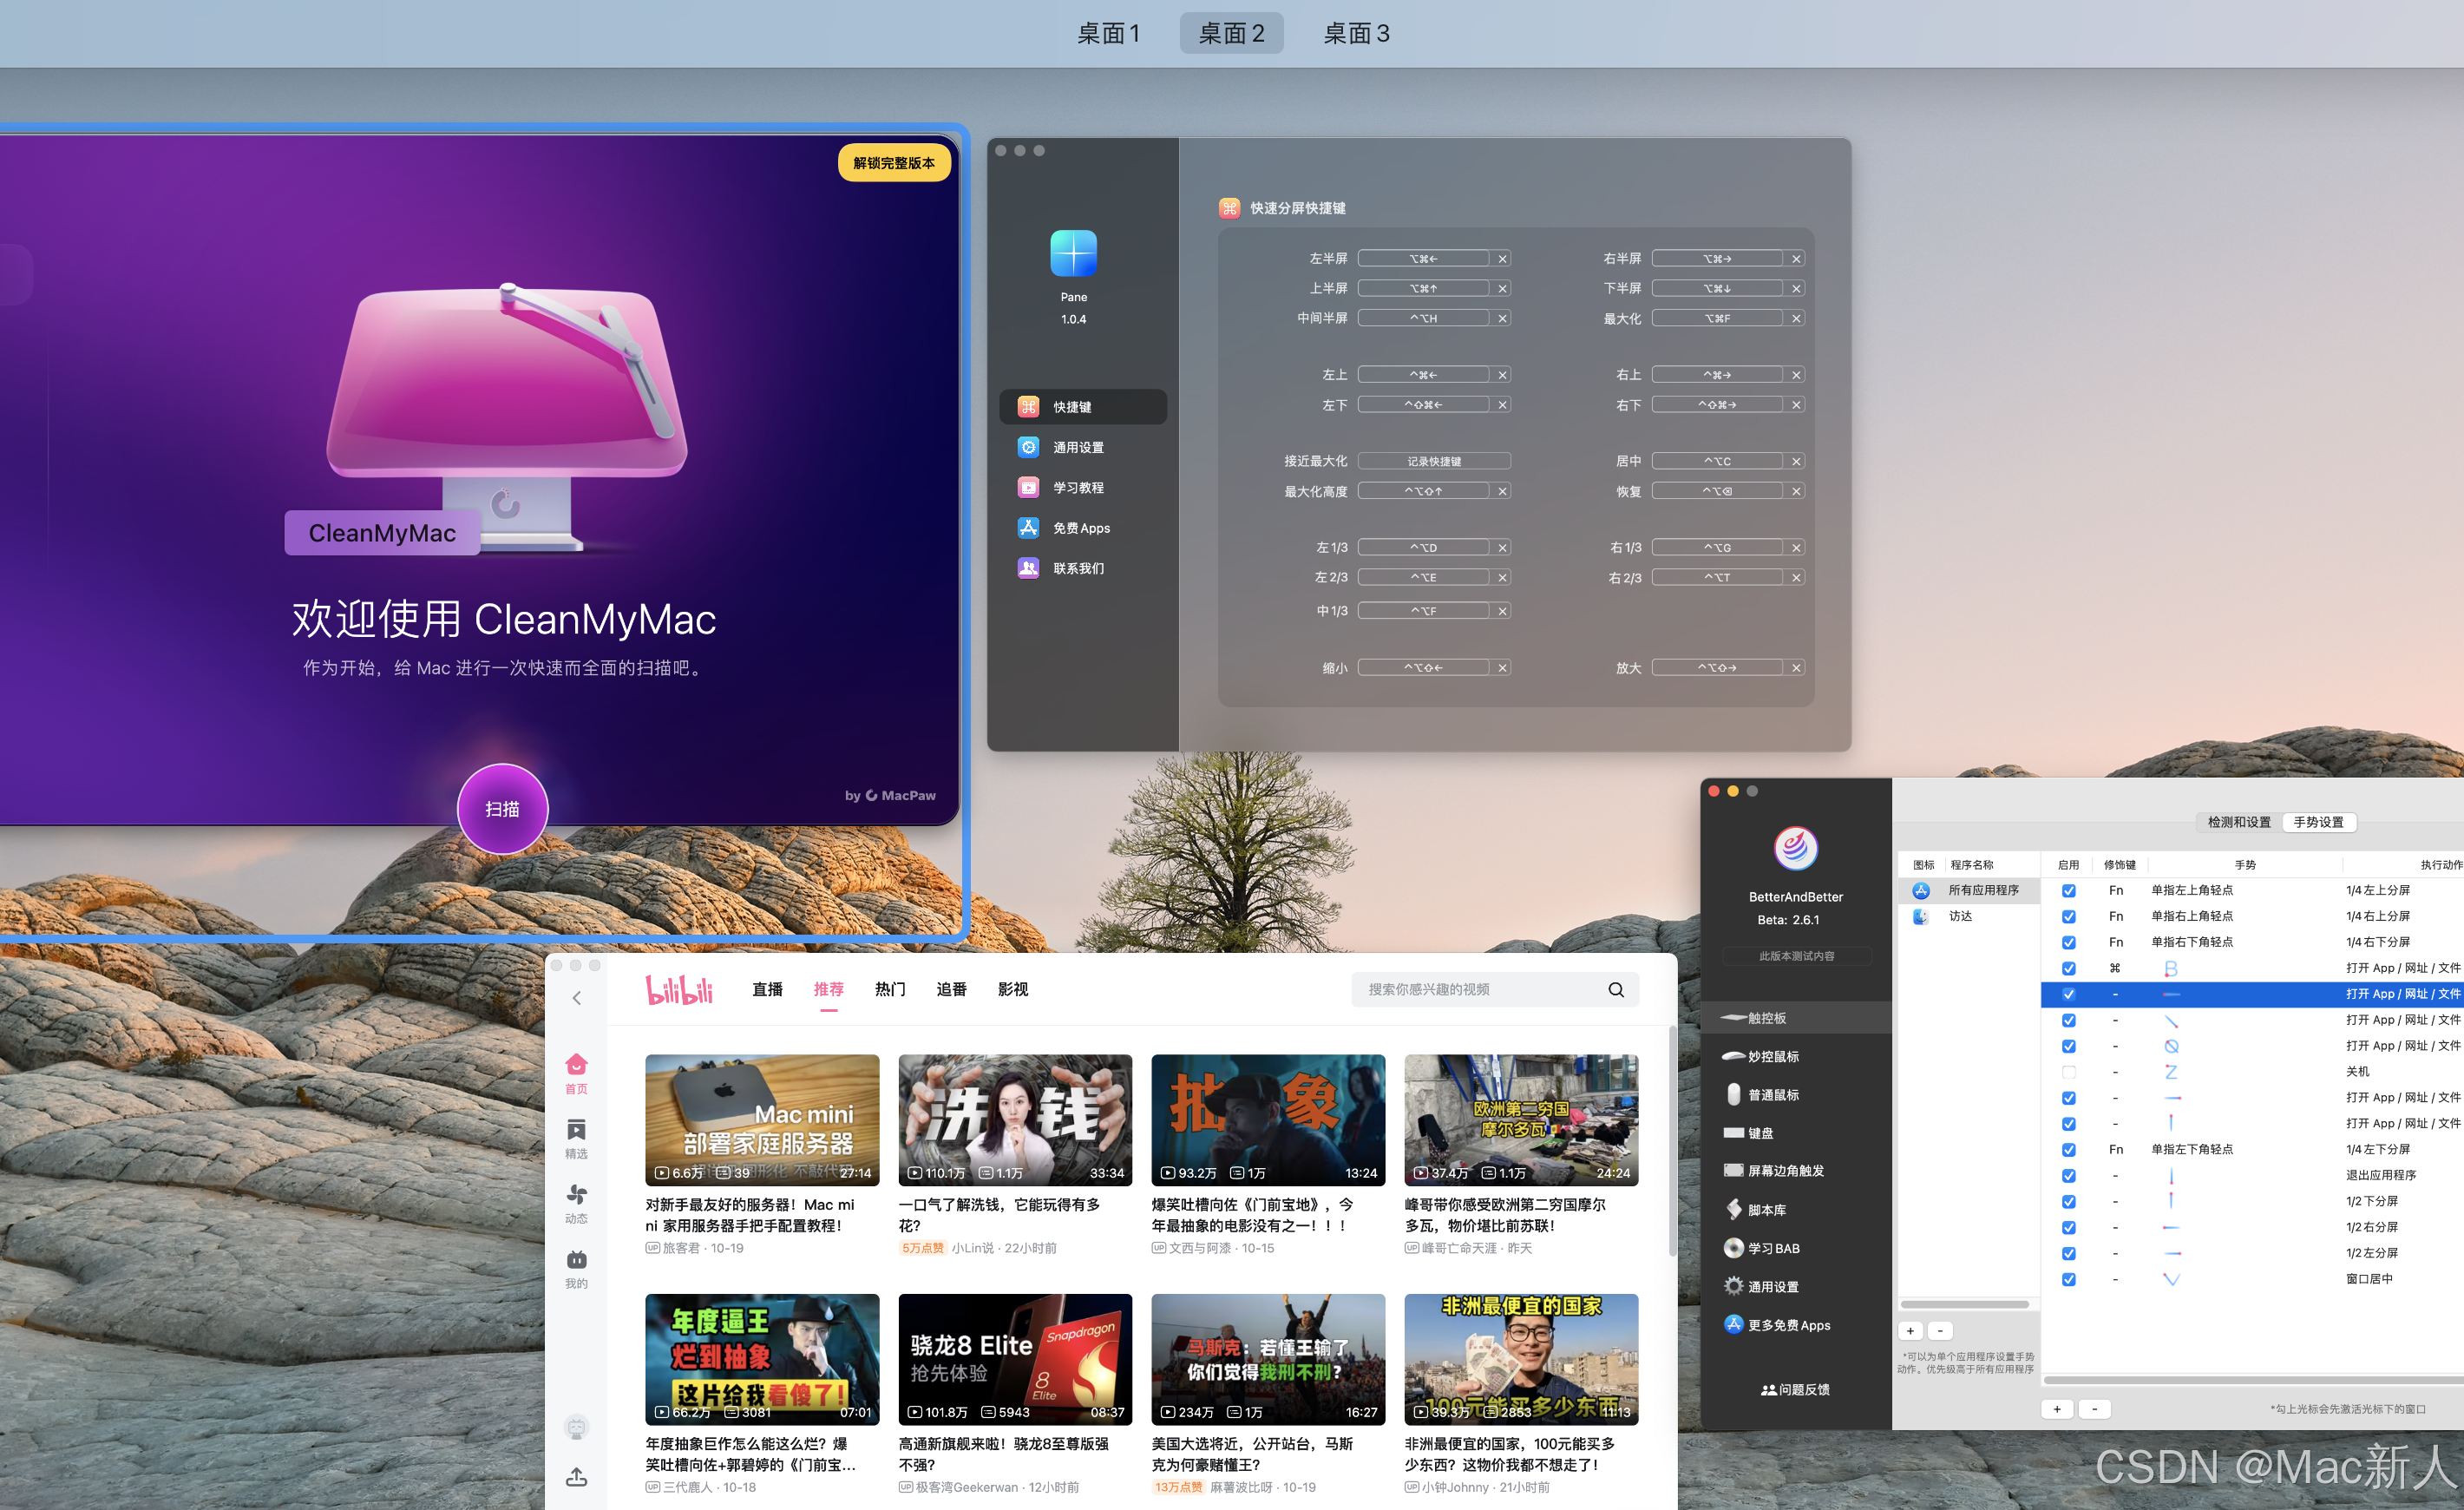Screen dimensions: 2464x1510
Task: Open 通用设置 in Pane sidebar
Action: click(x=1078, y=448)
